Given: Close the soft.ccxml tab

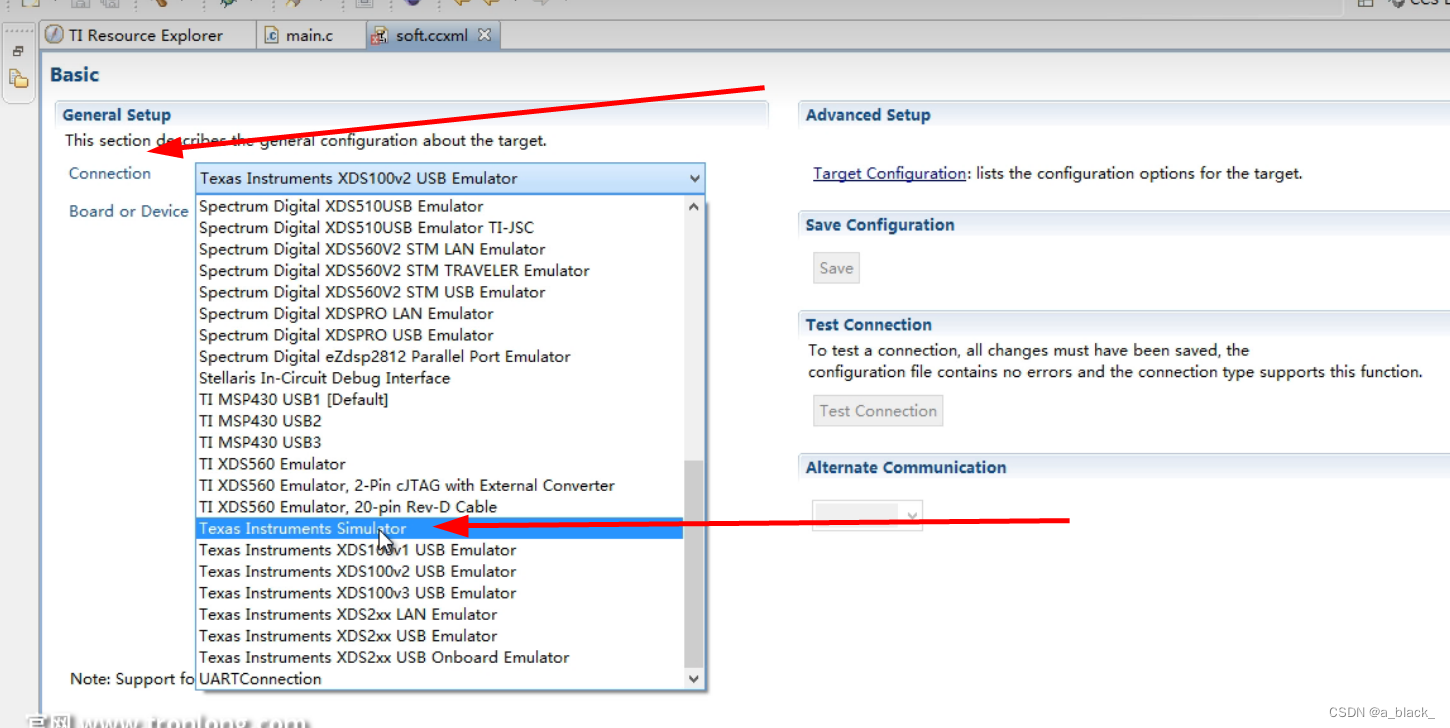Looking at the screenshot, I should click(484, 35).
